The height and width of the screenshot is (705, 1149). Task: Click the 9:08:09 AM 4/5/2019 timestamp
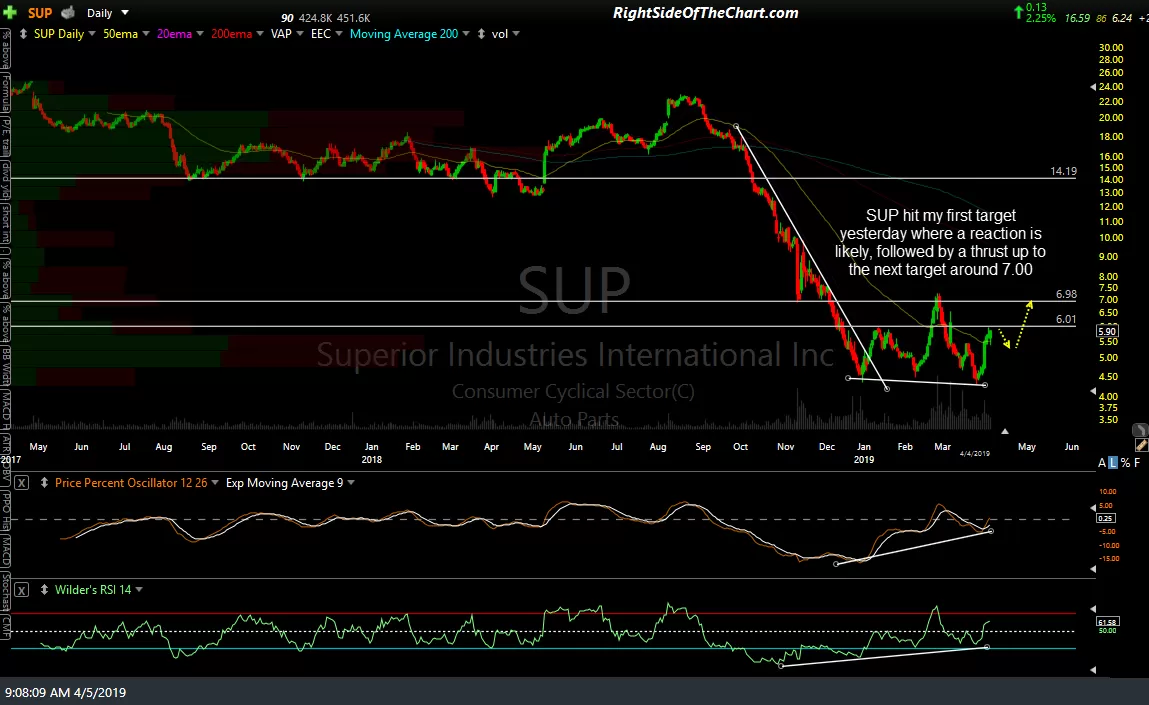point(65,693)
